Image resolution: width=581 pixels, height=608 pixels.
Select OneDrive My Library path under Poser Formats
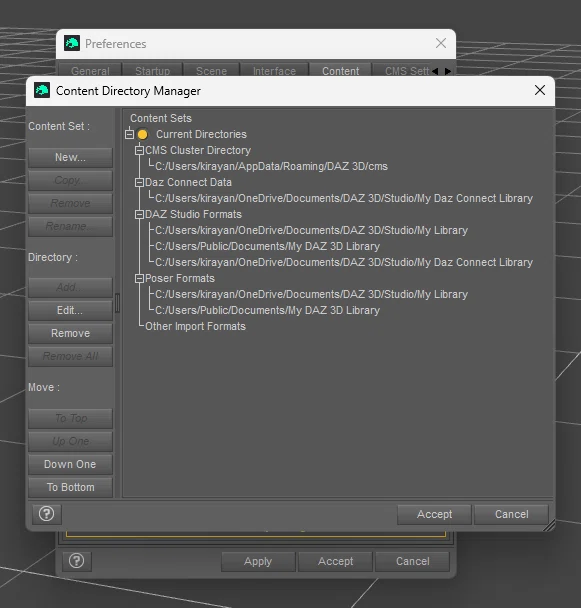click(x=311, y=294)
